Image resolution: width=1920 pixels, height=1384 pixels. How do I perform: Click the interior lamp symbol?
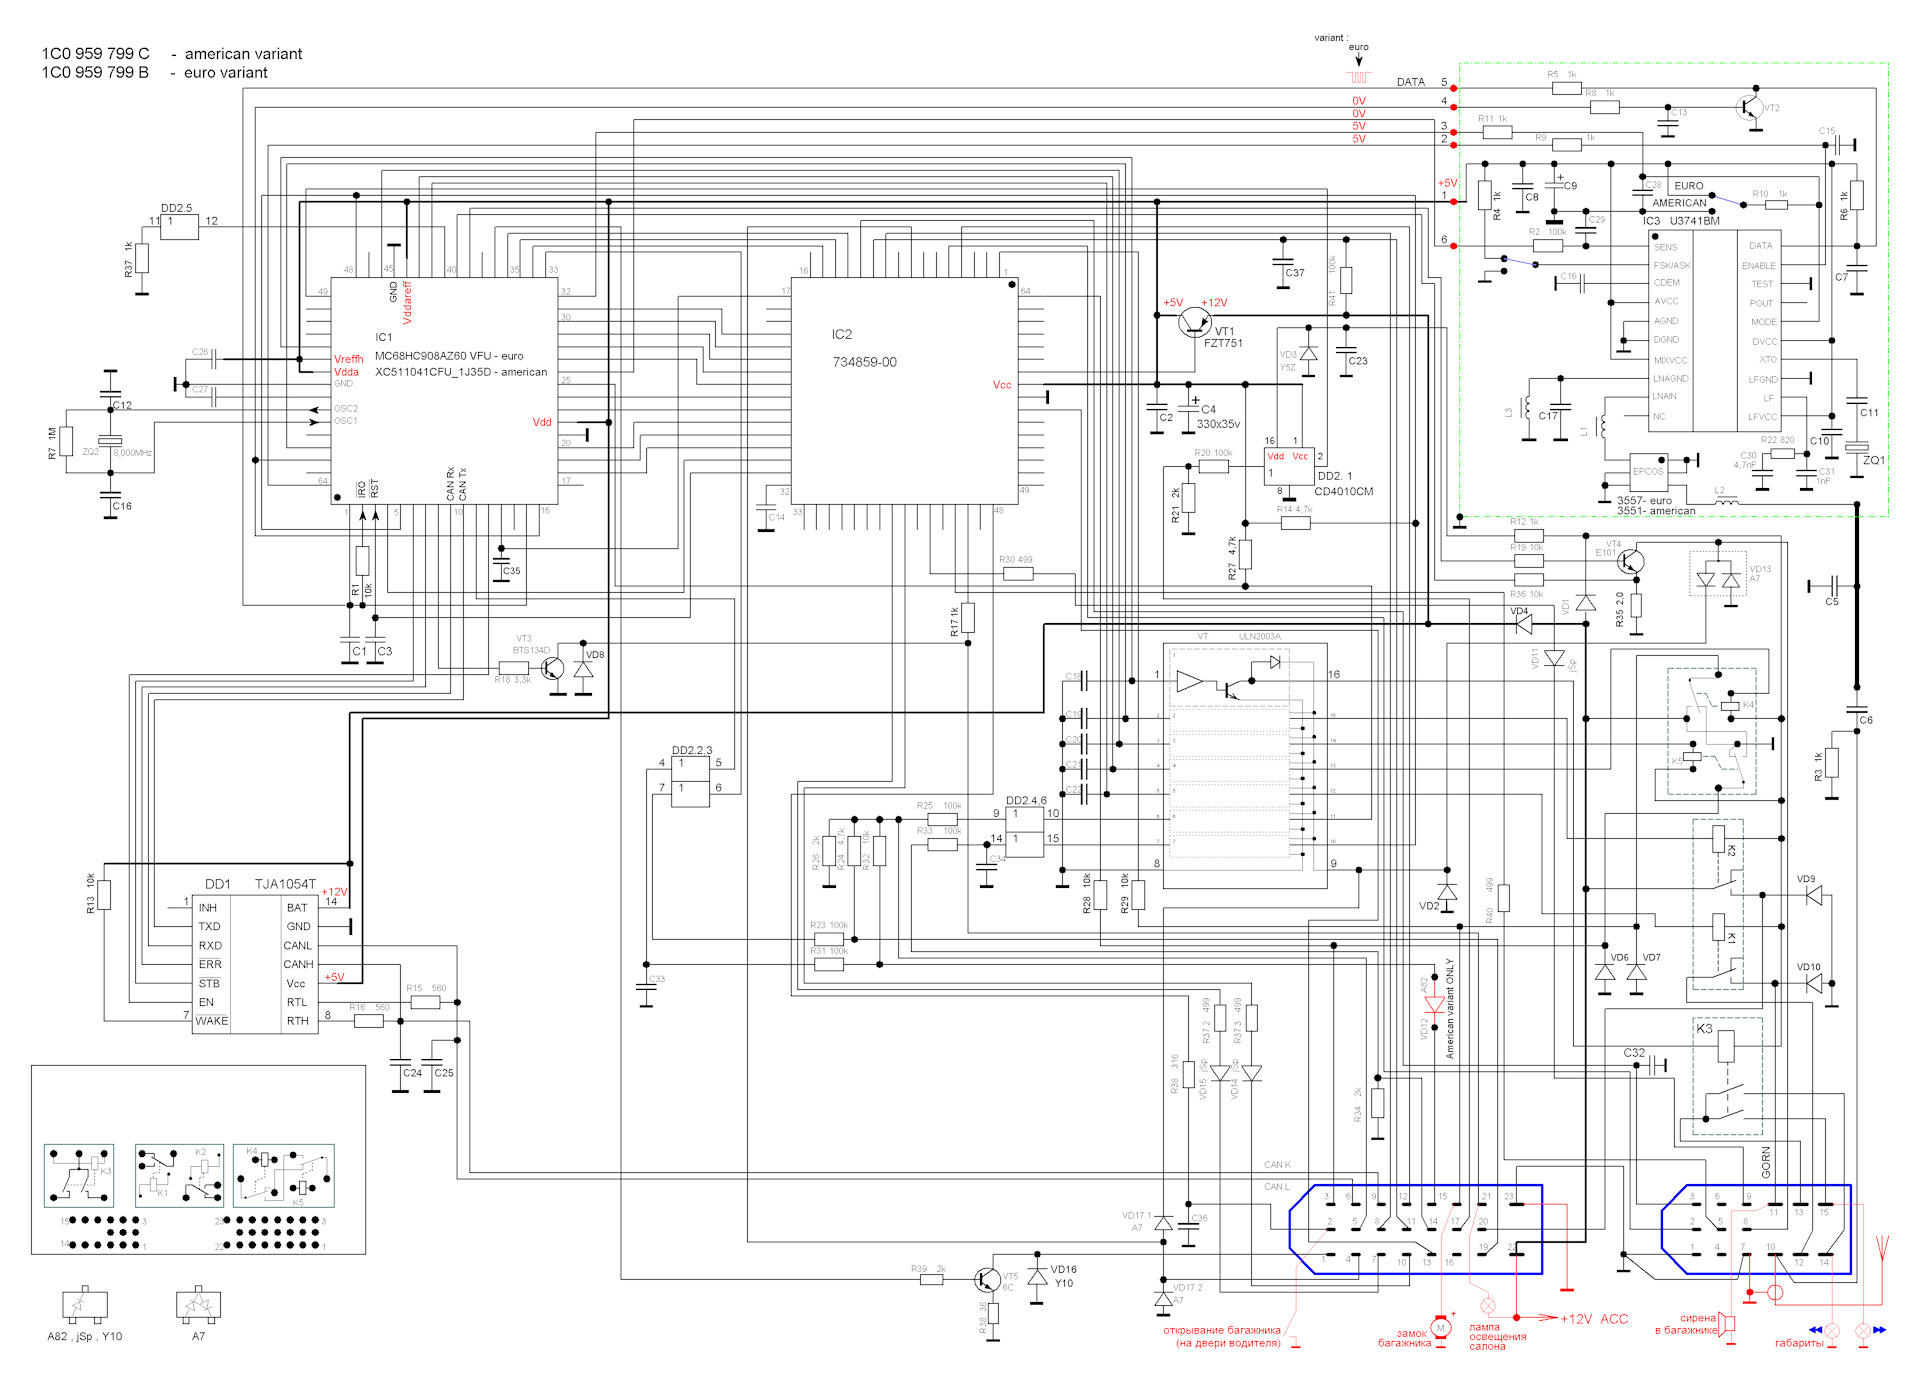click(1487, 1306)
